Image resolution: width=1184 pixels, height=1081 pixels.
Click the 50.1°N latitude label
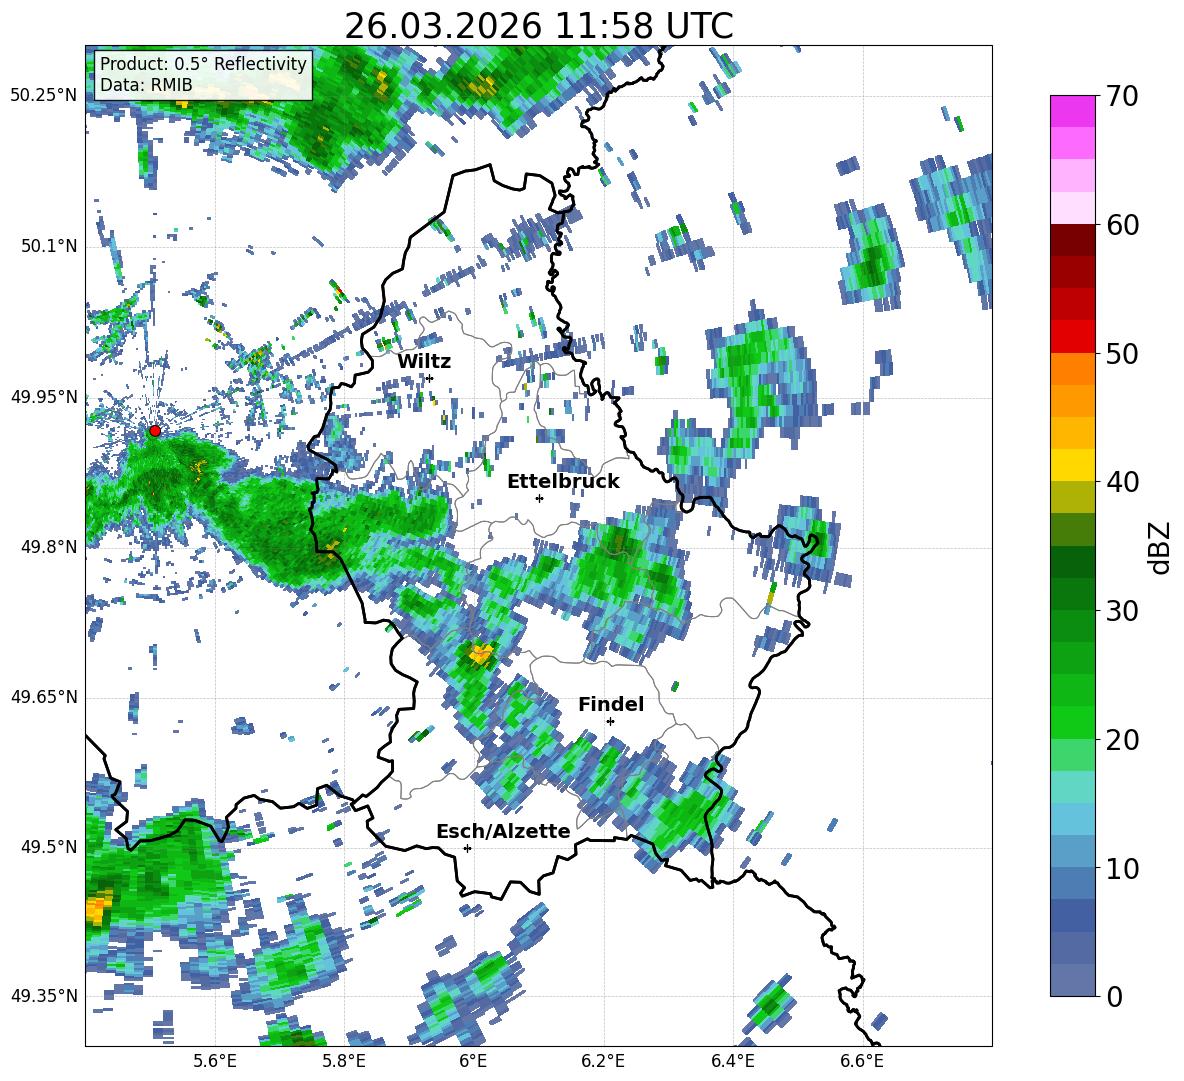tap(48, 246)
